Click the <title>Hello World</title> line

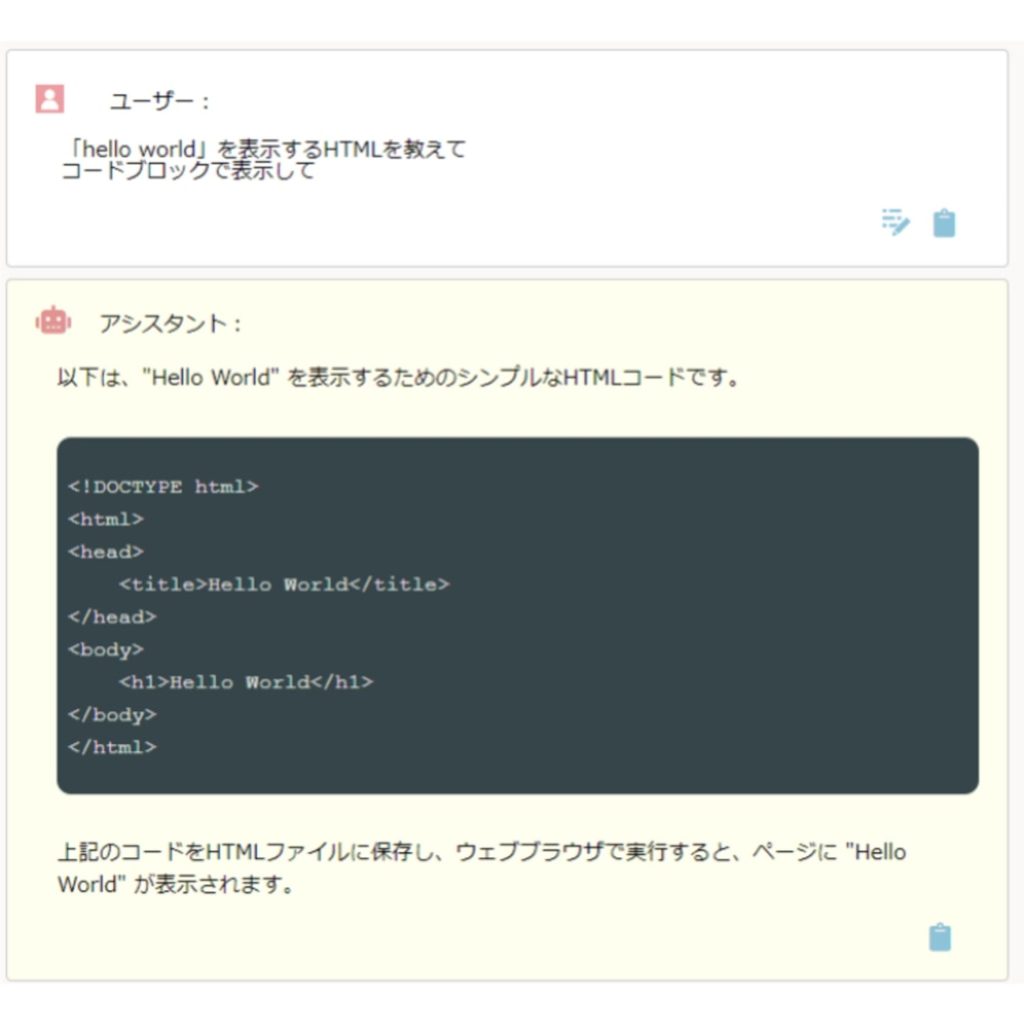point(284,584)
